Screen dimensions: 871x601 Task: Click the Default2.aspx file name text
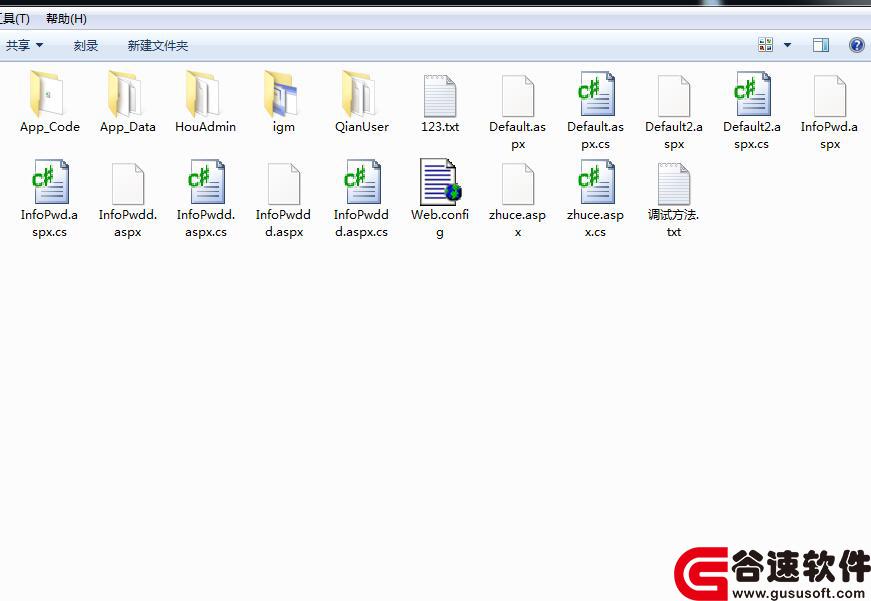point(674,136)
